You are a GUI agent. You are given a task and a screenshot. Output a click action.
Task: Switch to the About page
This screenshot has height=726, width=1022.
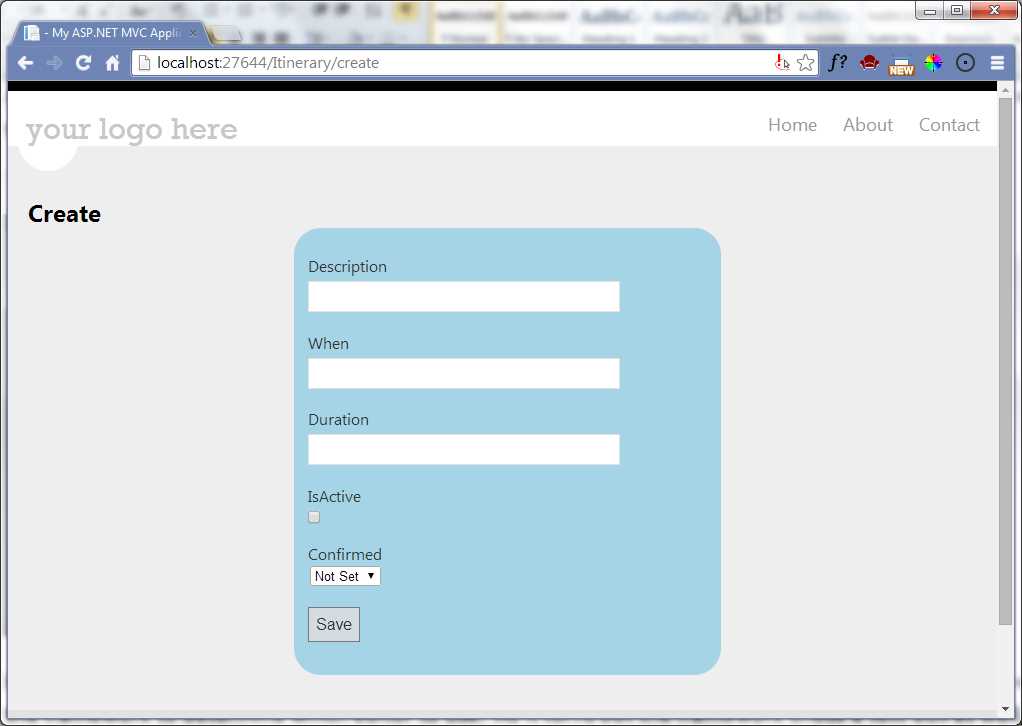click(867, 124)
